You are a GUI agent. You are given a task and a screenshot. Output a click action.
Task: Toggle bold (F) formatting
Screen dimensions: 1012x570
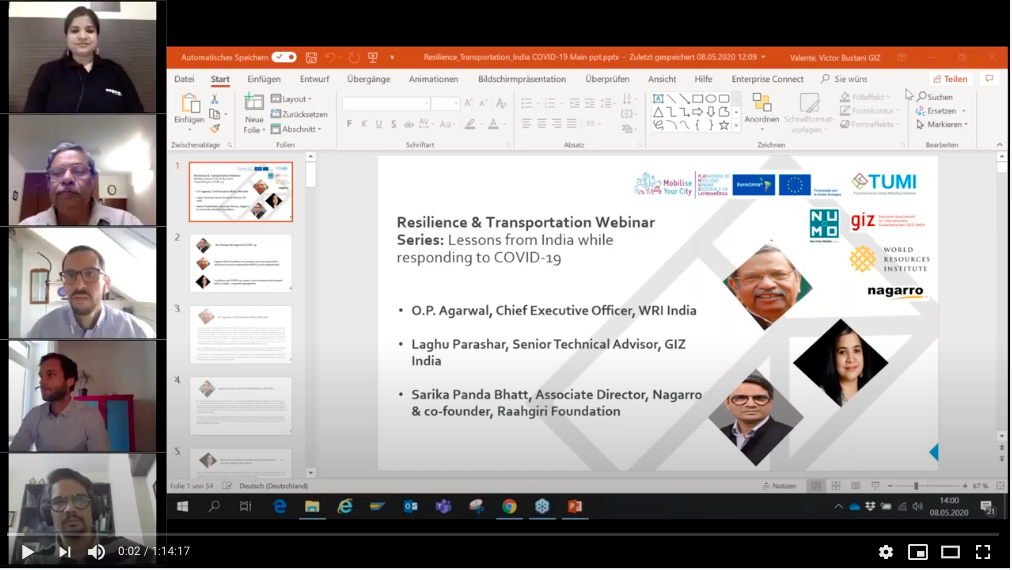(349, 124)
